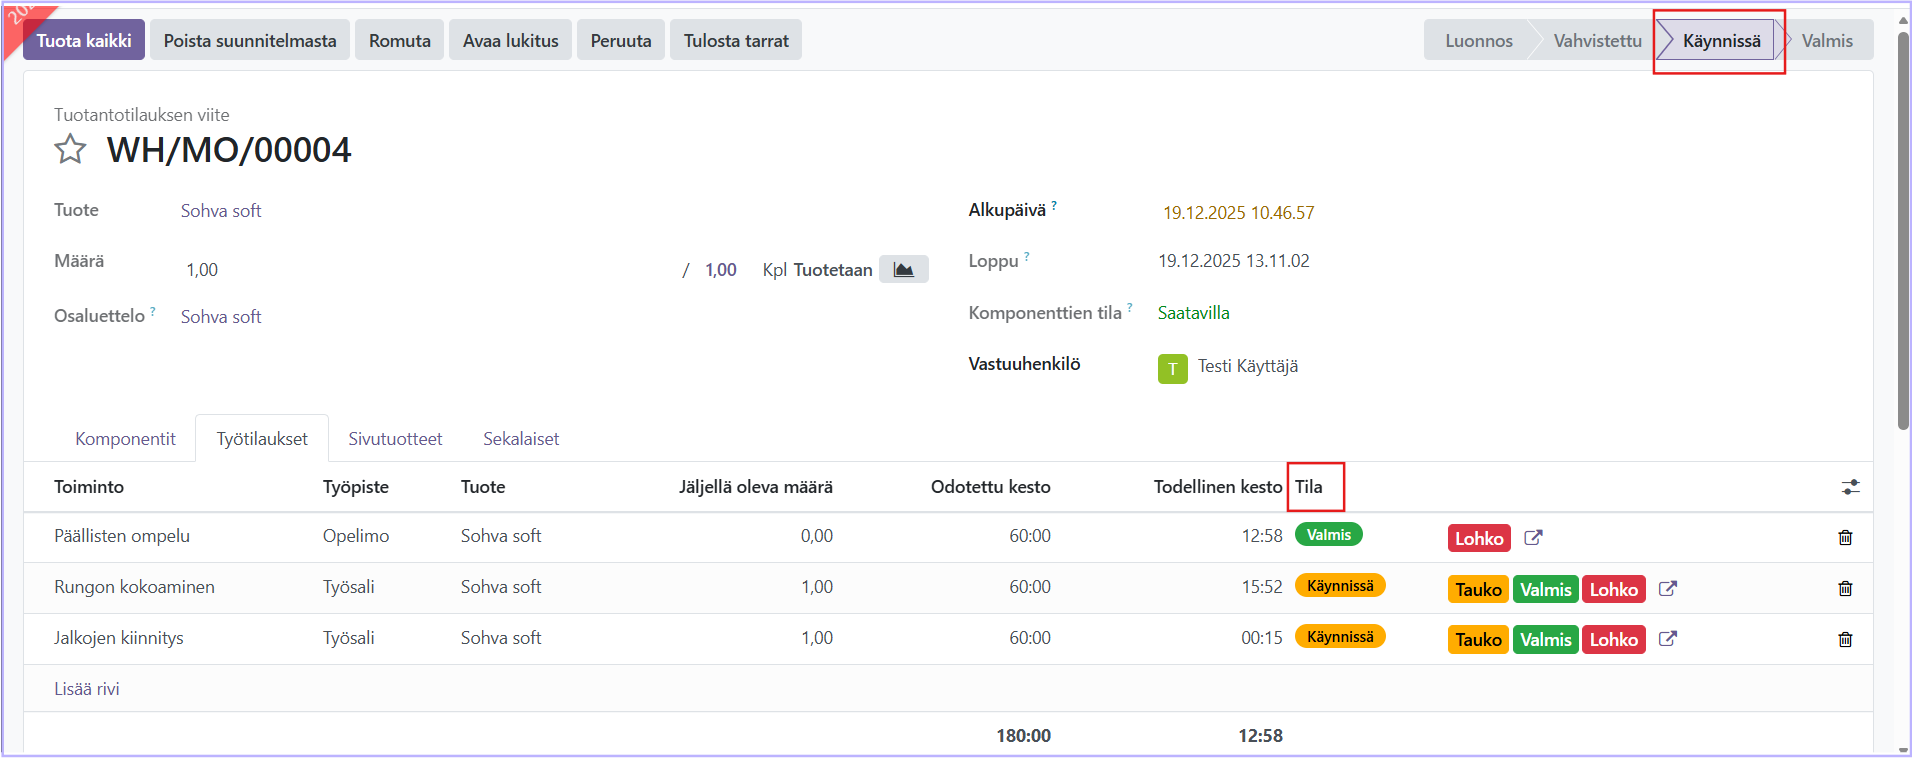Delete the Jalkojen kiinnitys row
Image resolution: width=1912 pixels, height=758 pixels.
[1845, 640]
